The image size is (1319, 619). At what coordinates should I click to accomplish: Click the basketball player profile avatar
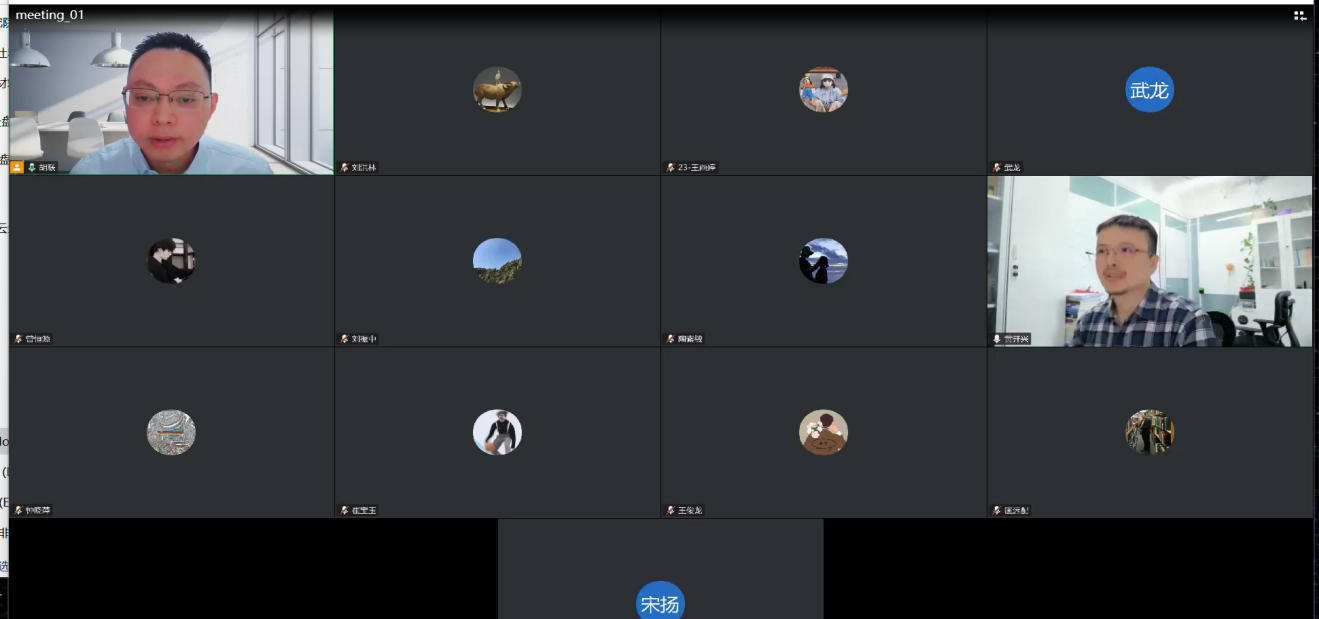[x=497, y=432]
